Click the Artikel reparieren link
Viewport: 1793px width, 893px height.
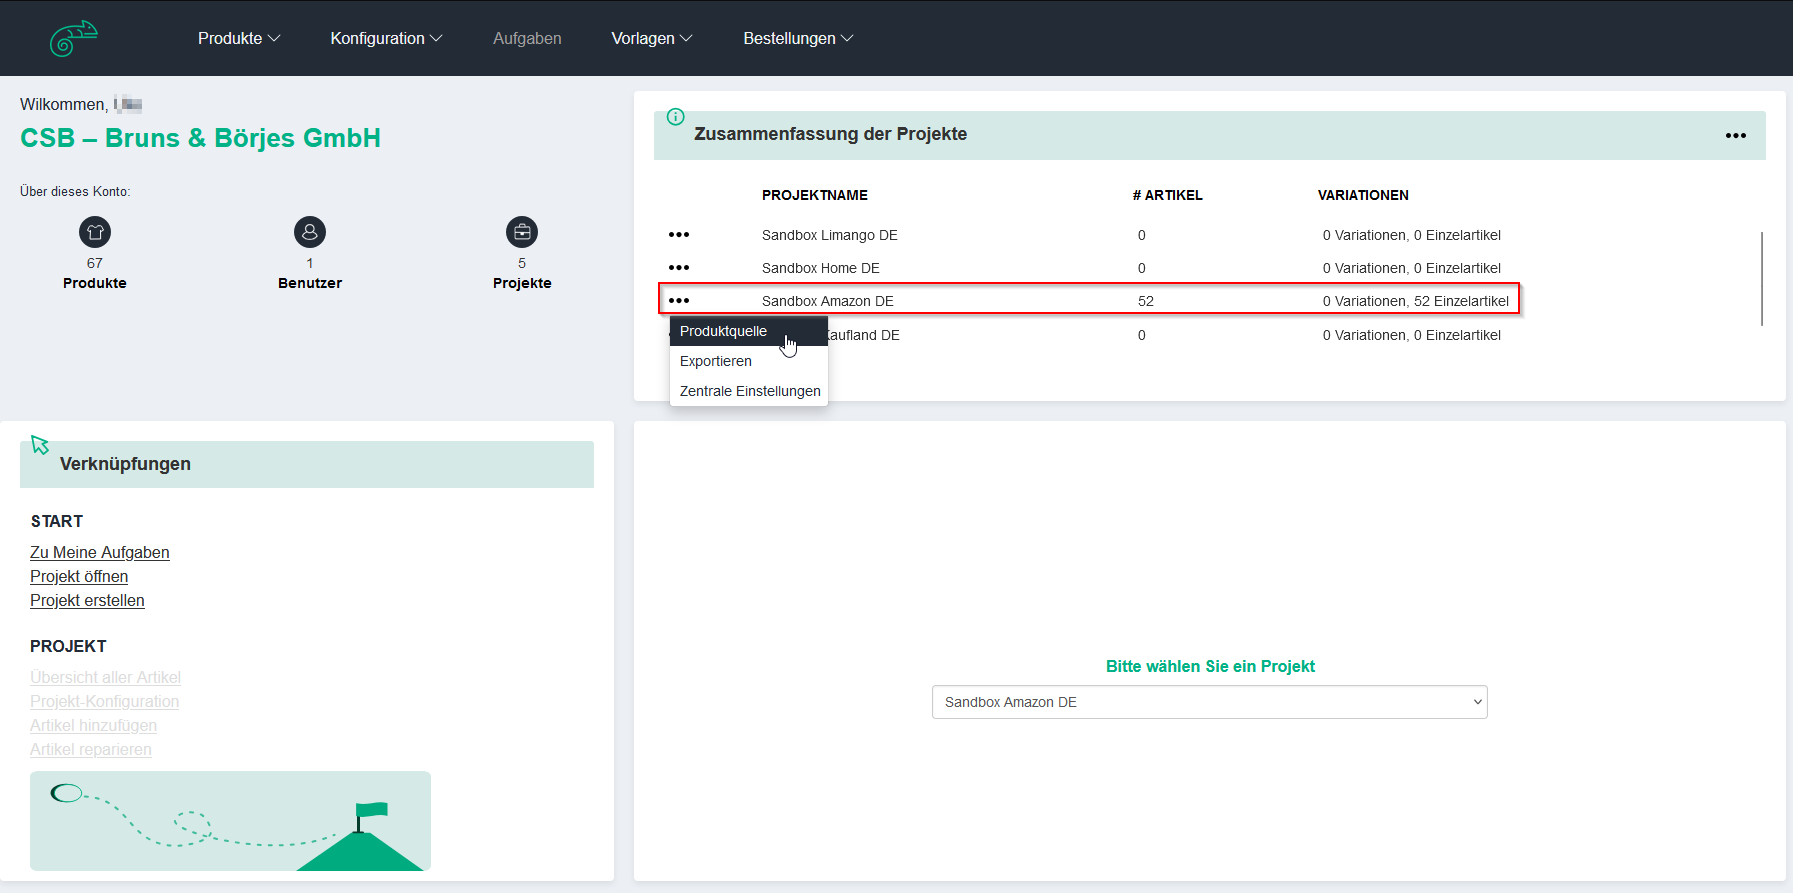(91, 749)
